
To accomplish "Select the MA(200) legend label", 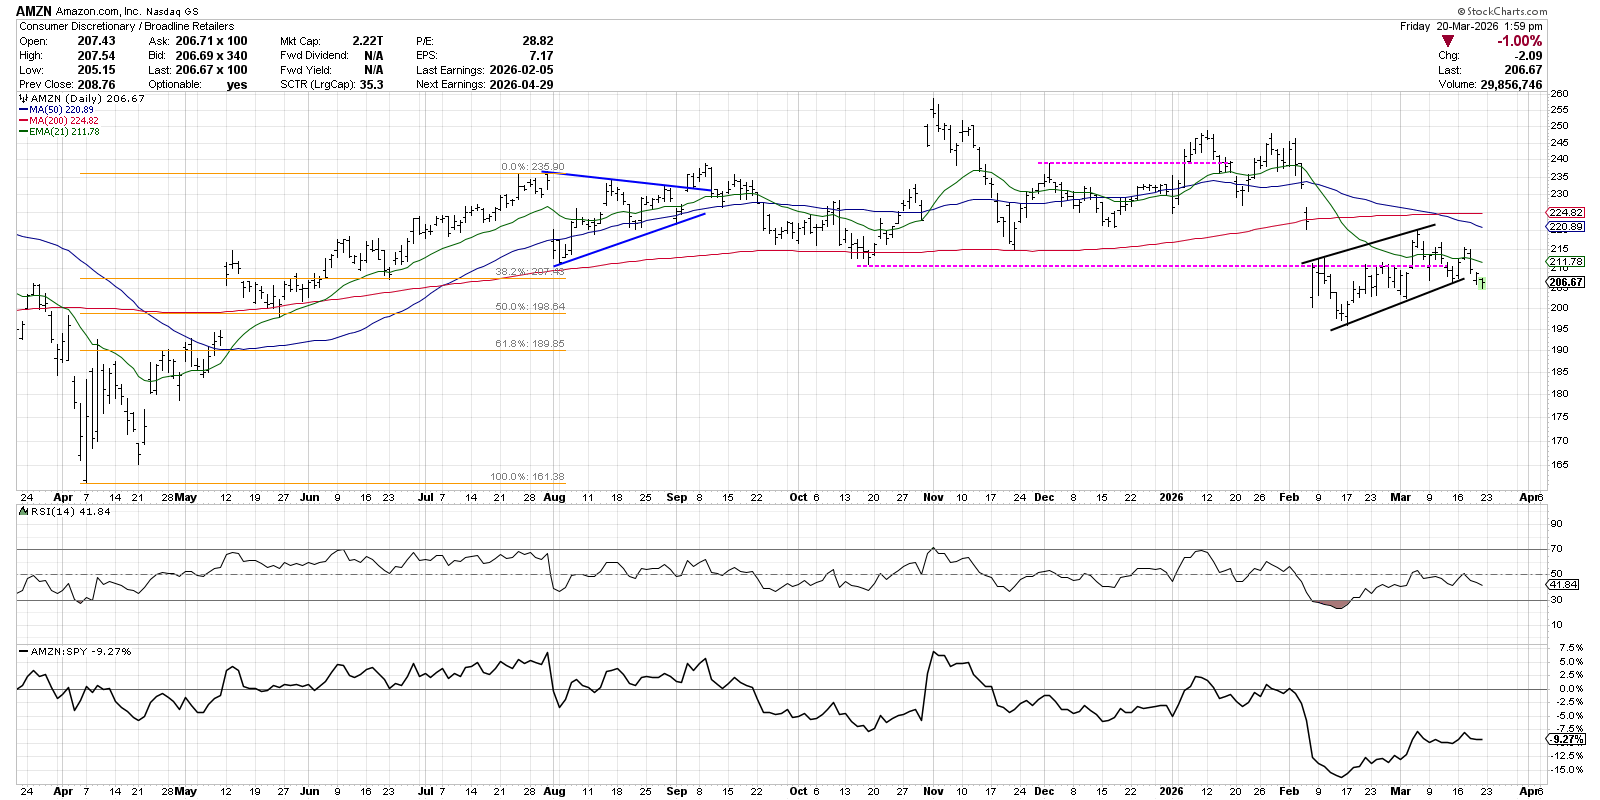I will [49, 121].
